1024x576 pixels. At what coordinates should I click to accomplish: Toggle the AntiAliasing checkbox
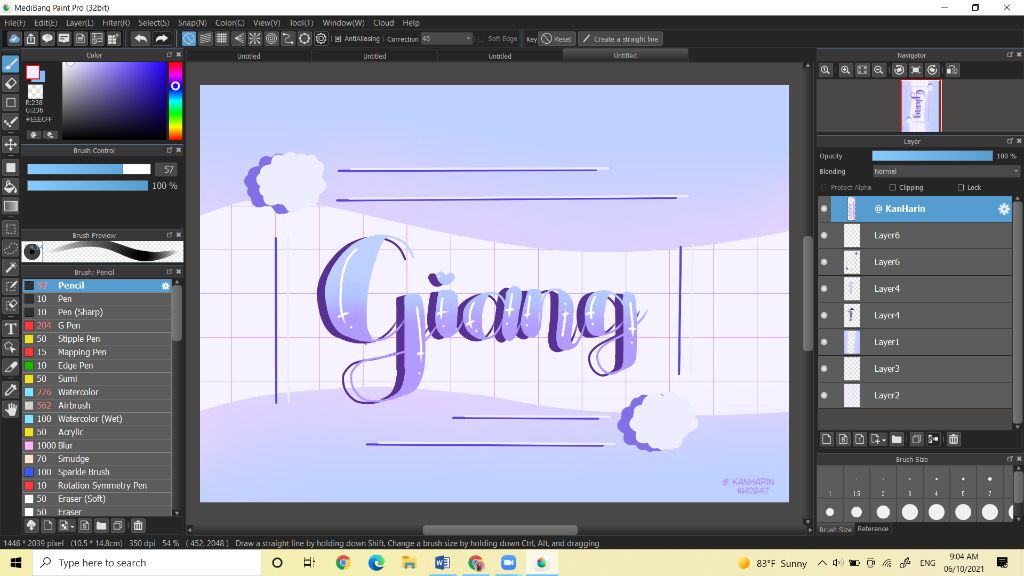(x=338, y=39)
